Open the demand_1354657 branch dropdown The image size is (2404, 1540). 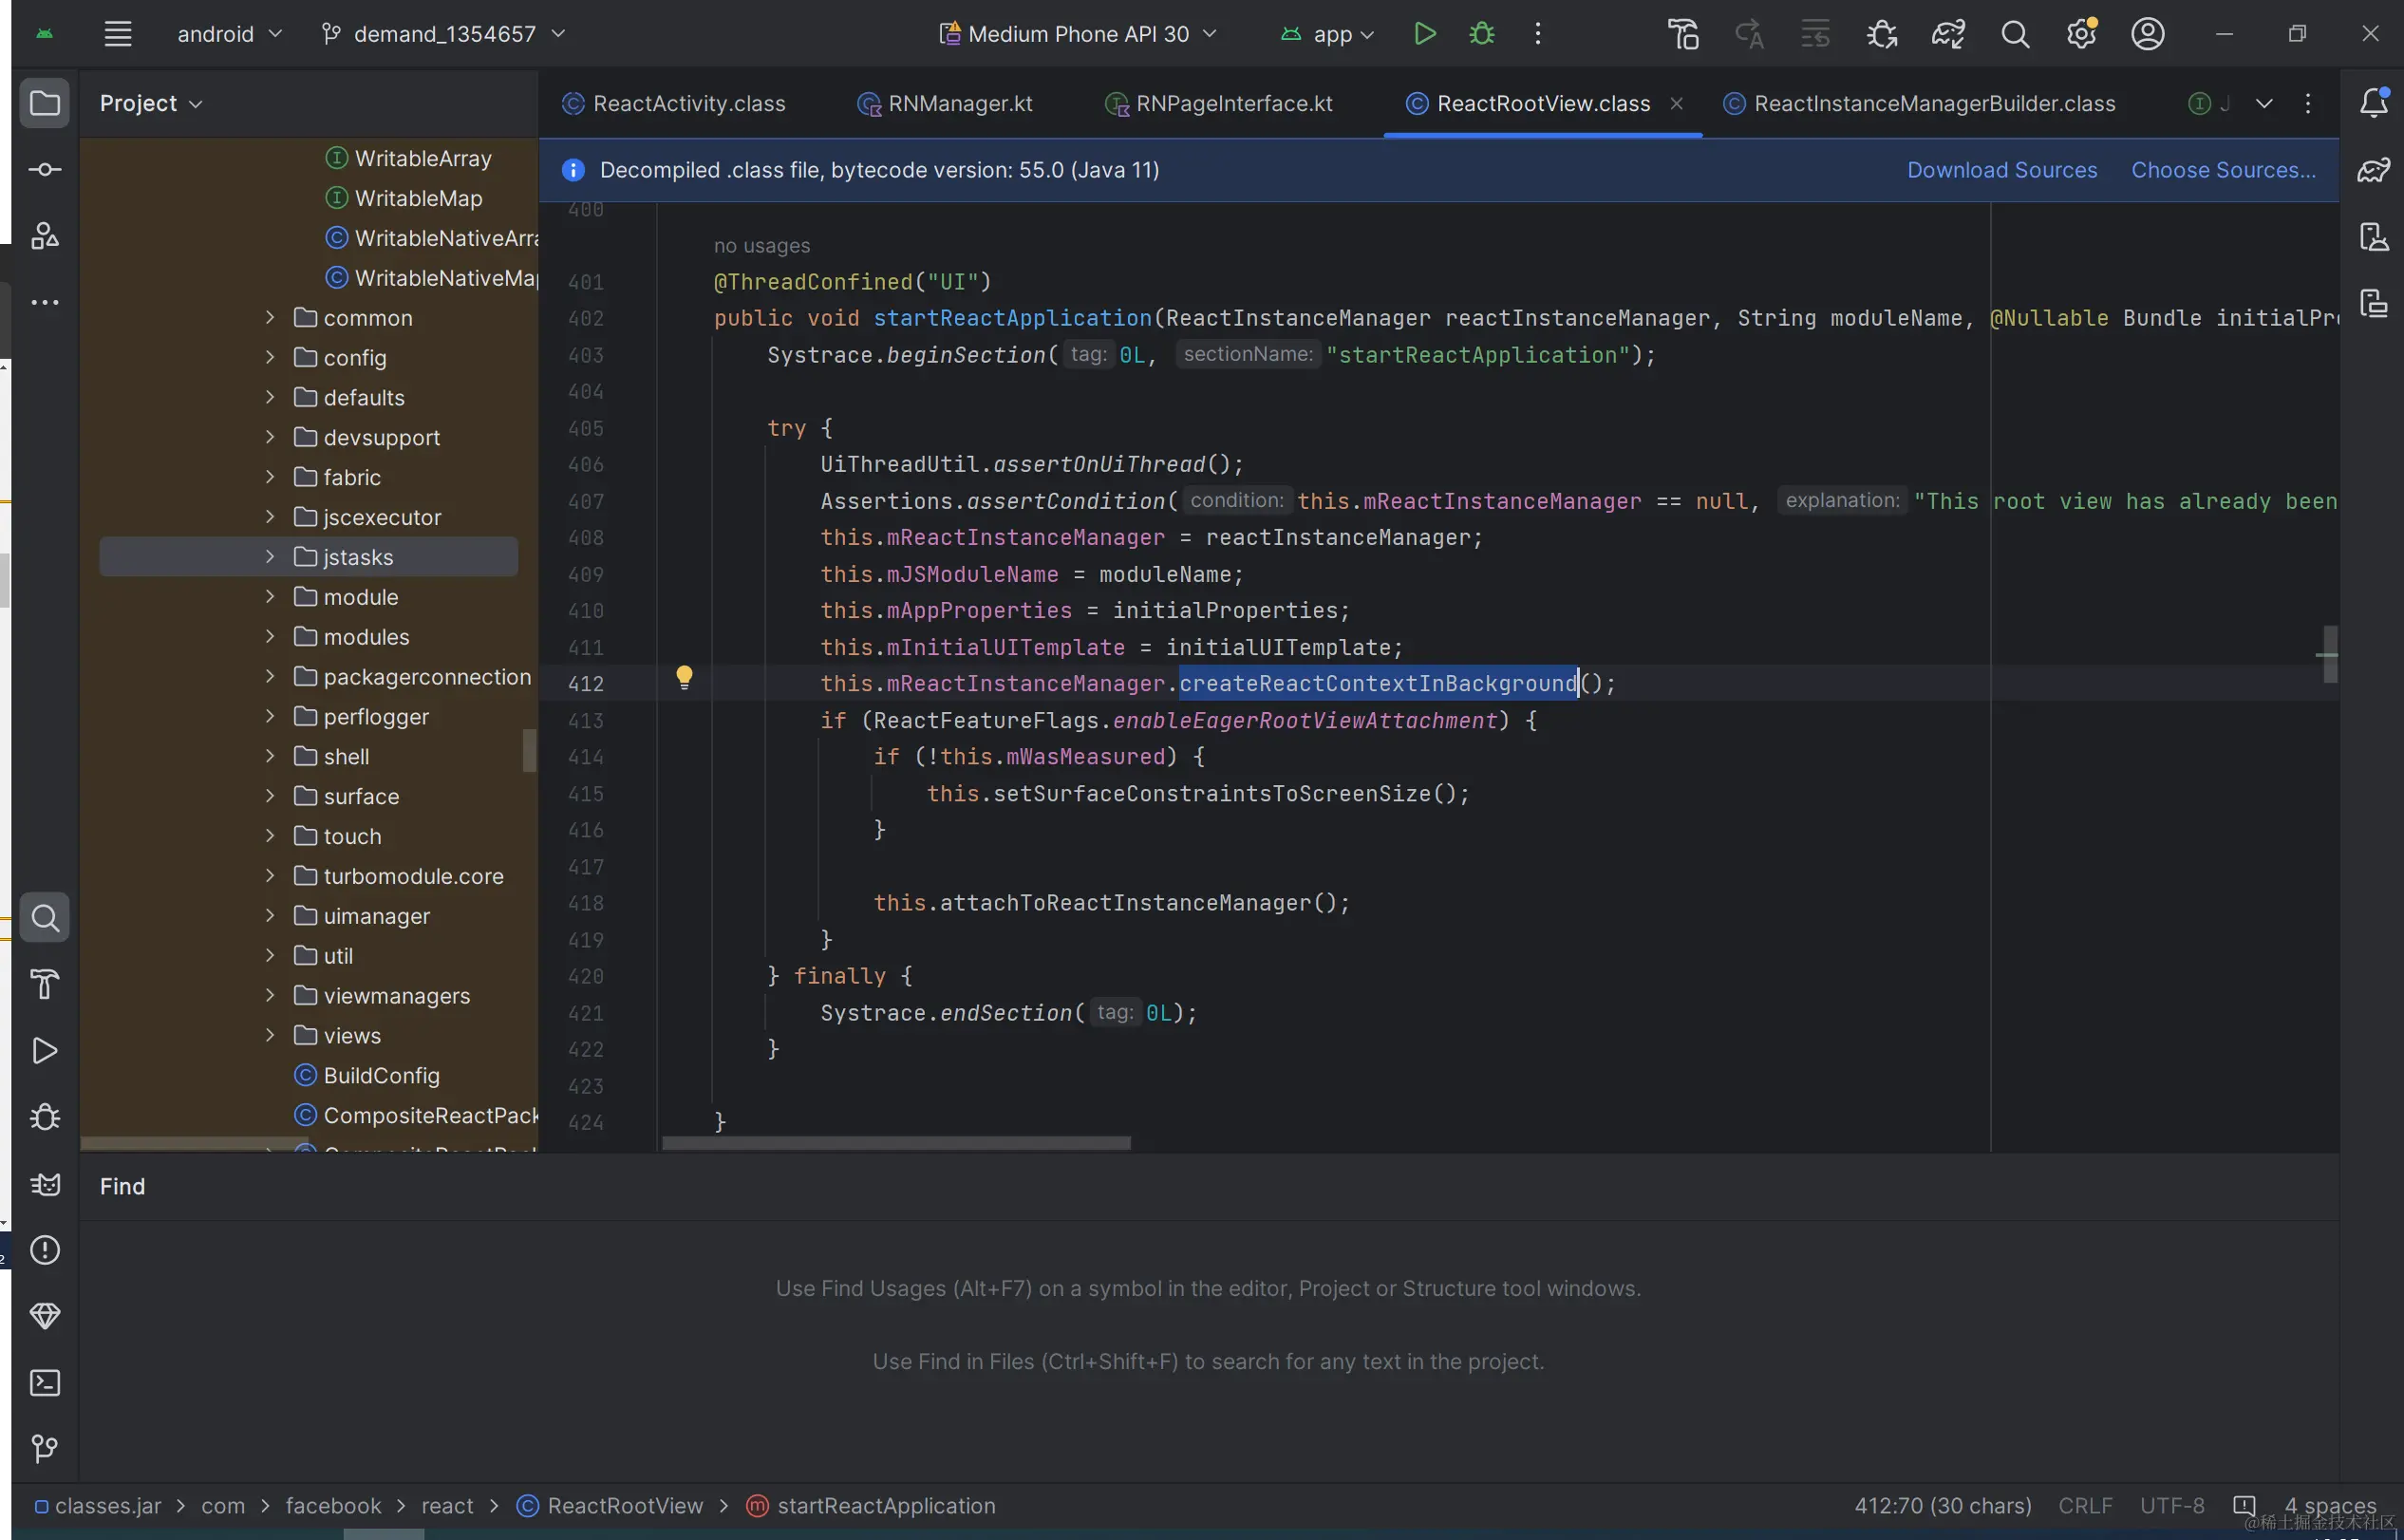coord(444,34)
